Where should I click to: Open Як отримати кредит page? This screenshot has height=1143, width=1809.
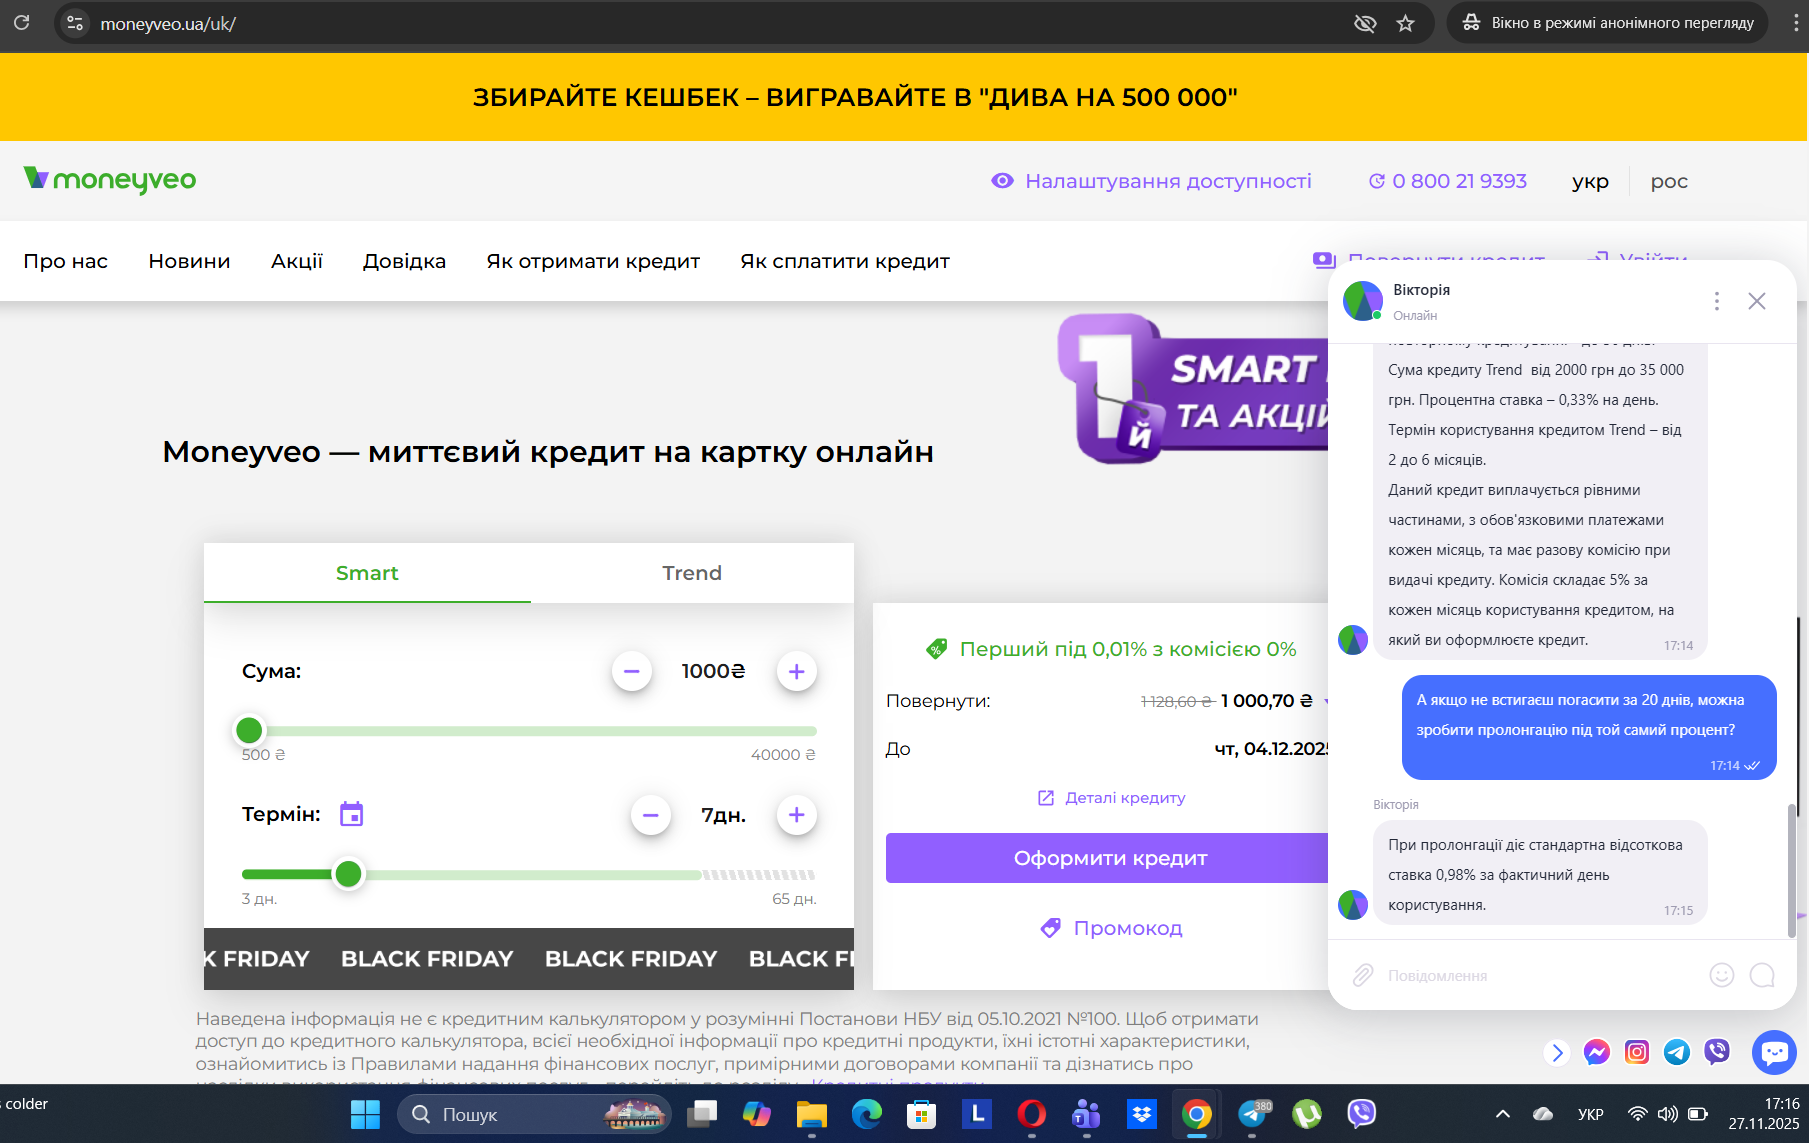click(593, 261)
